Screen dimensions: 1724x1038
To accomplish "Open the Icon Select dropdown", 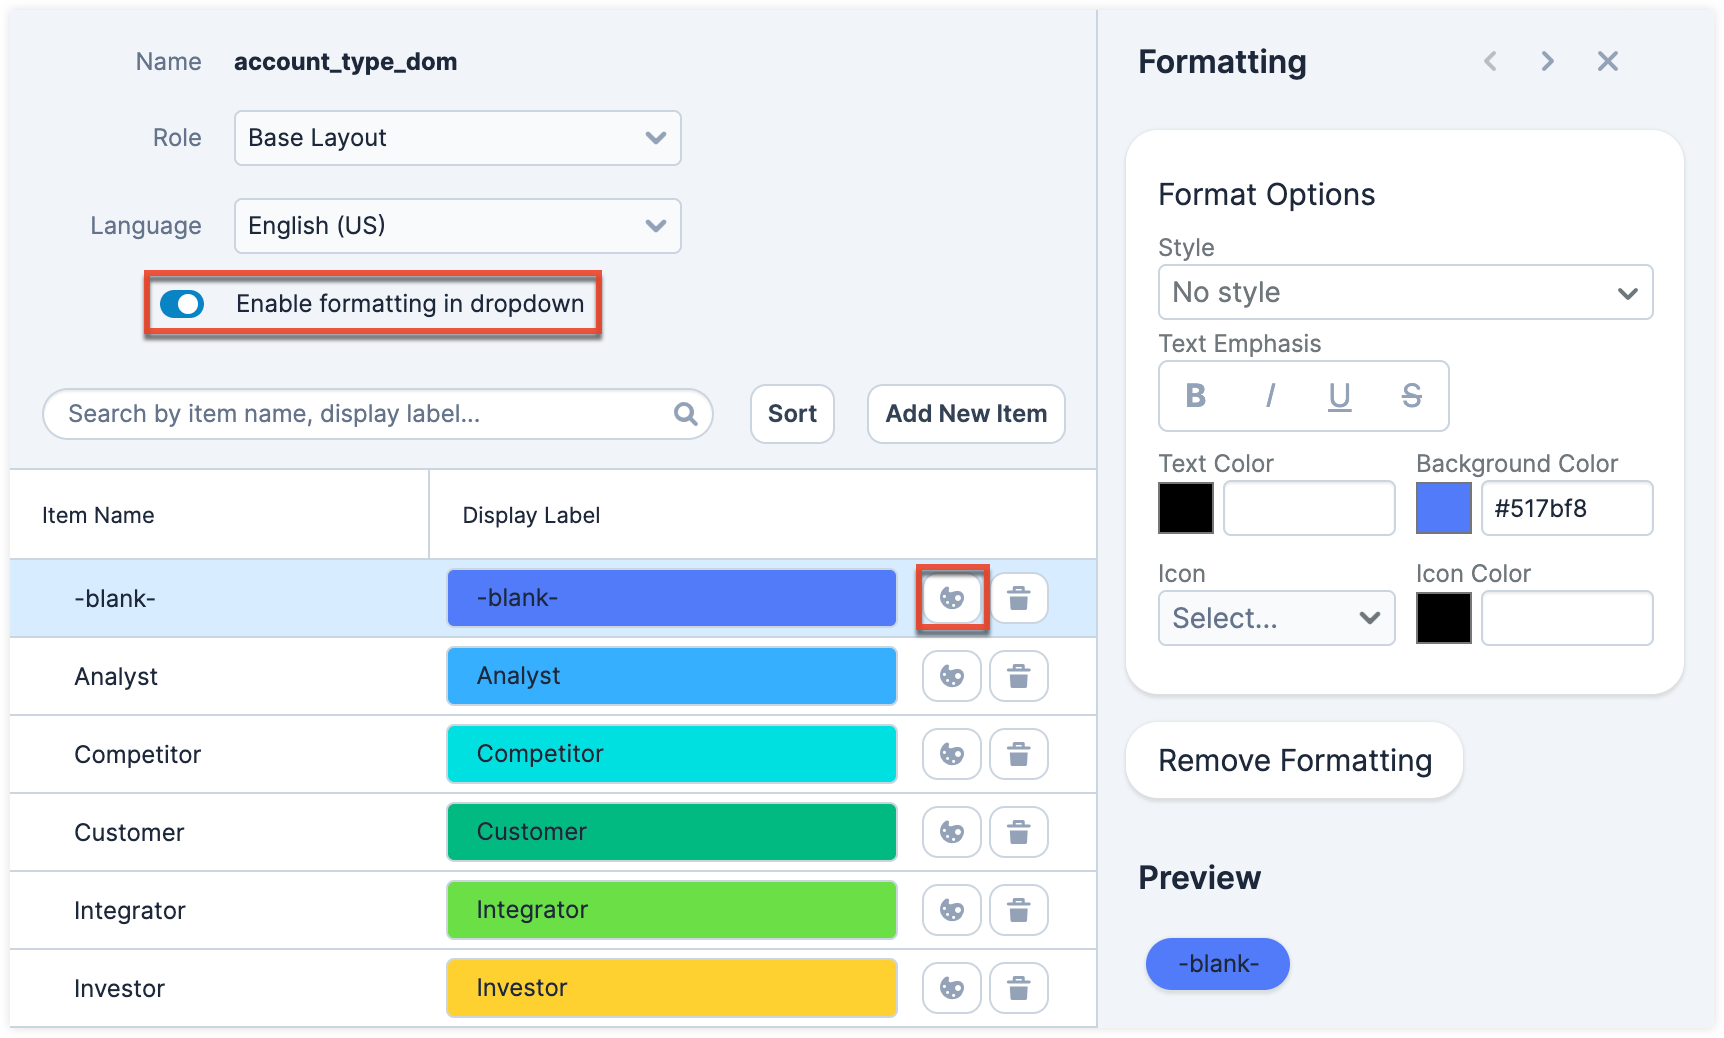I will click(1275, 619).
